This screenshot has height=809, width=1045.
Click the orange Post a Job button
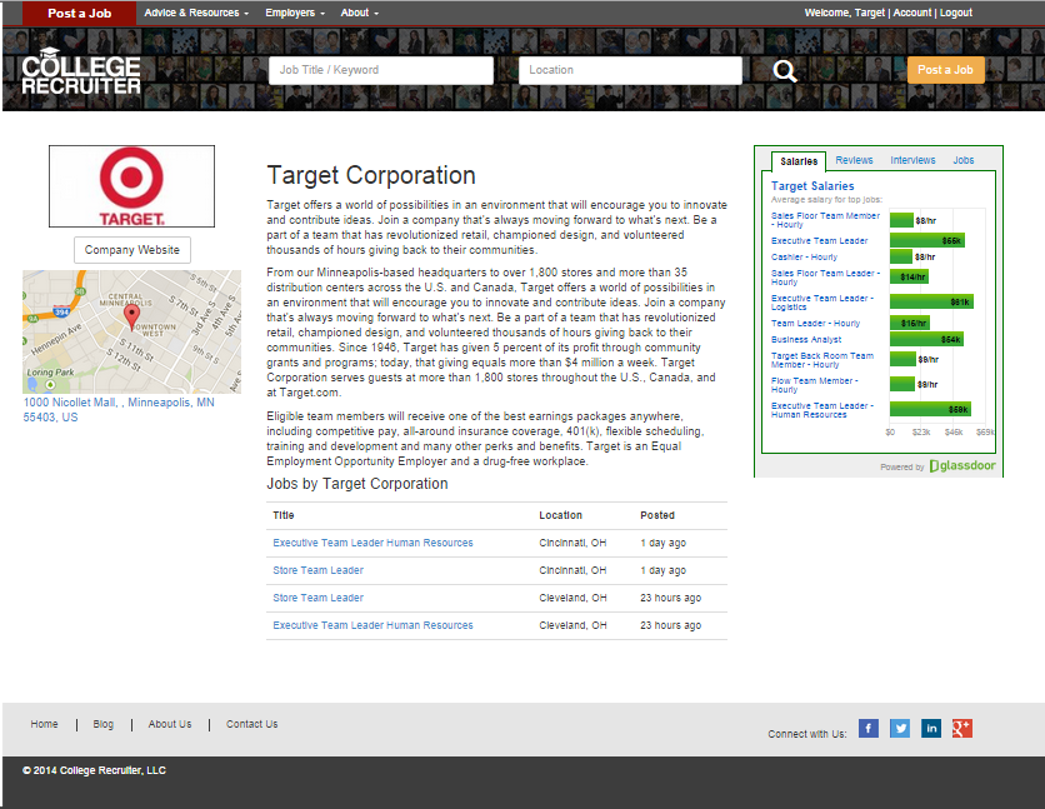(x=946, y=70)
